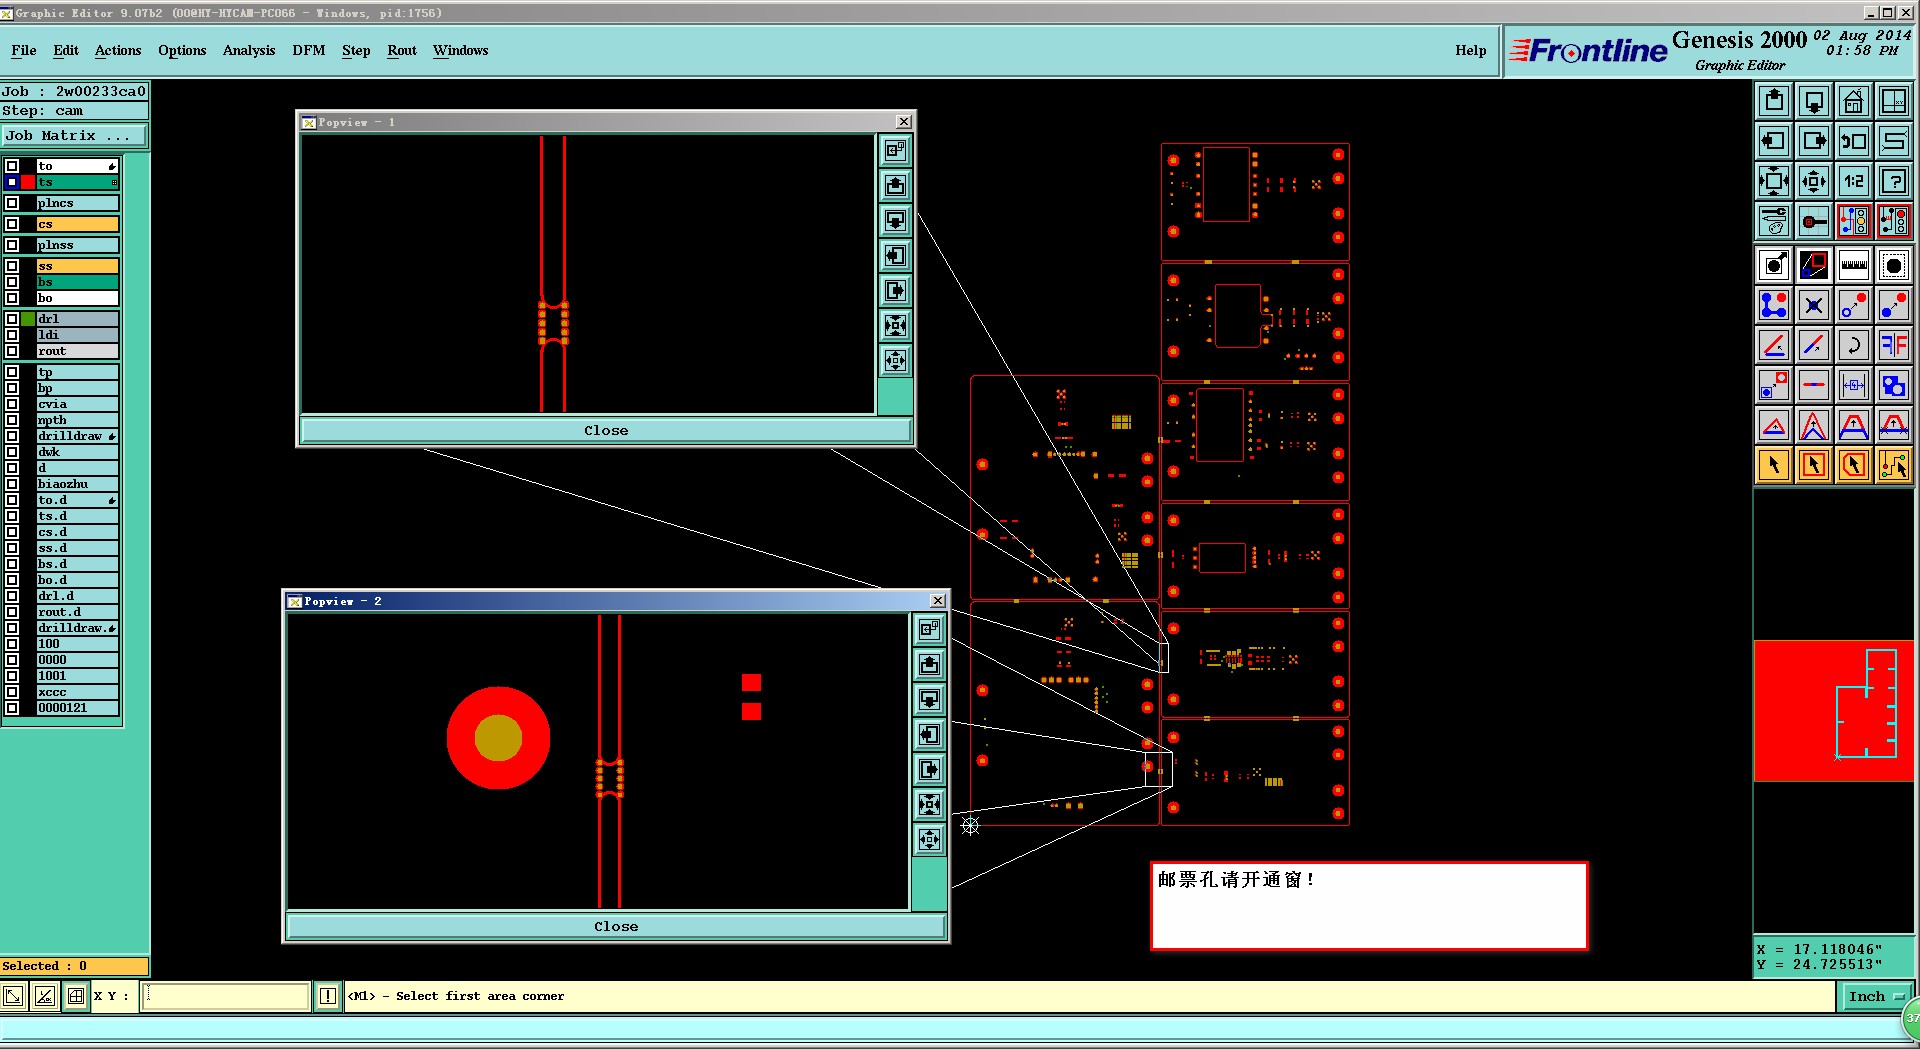Viewport: 1920px width, 1049px height.
Task: Open the Job Matrix button
Action: [75, 136]
